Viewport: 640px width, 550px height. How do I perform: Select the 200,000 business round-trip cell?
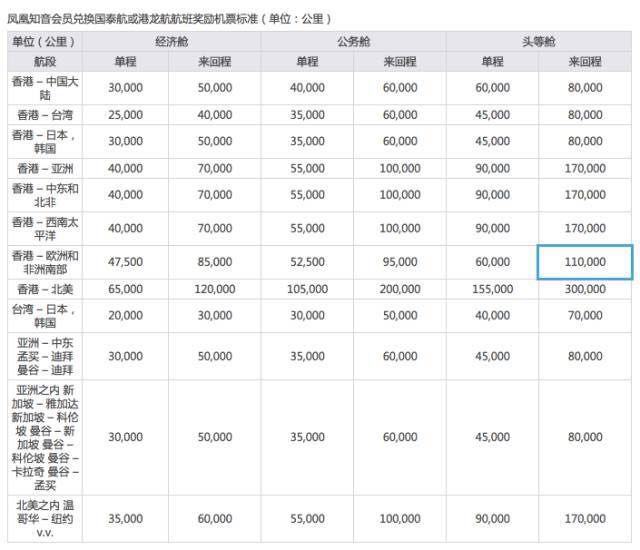(x=400, y=289)
